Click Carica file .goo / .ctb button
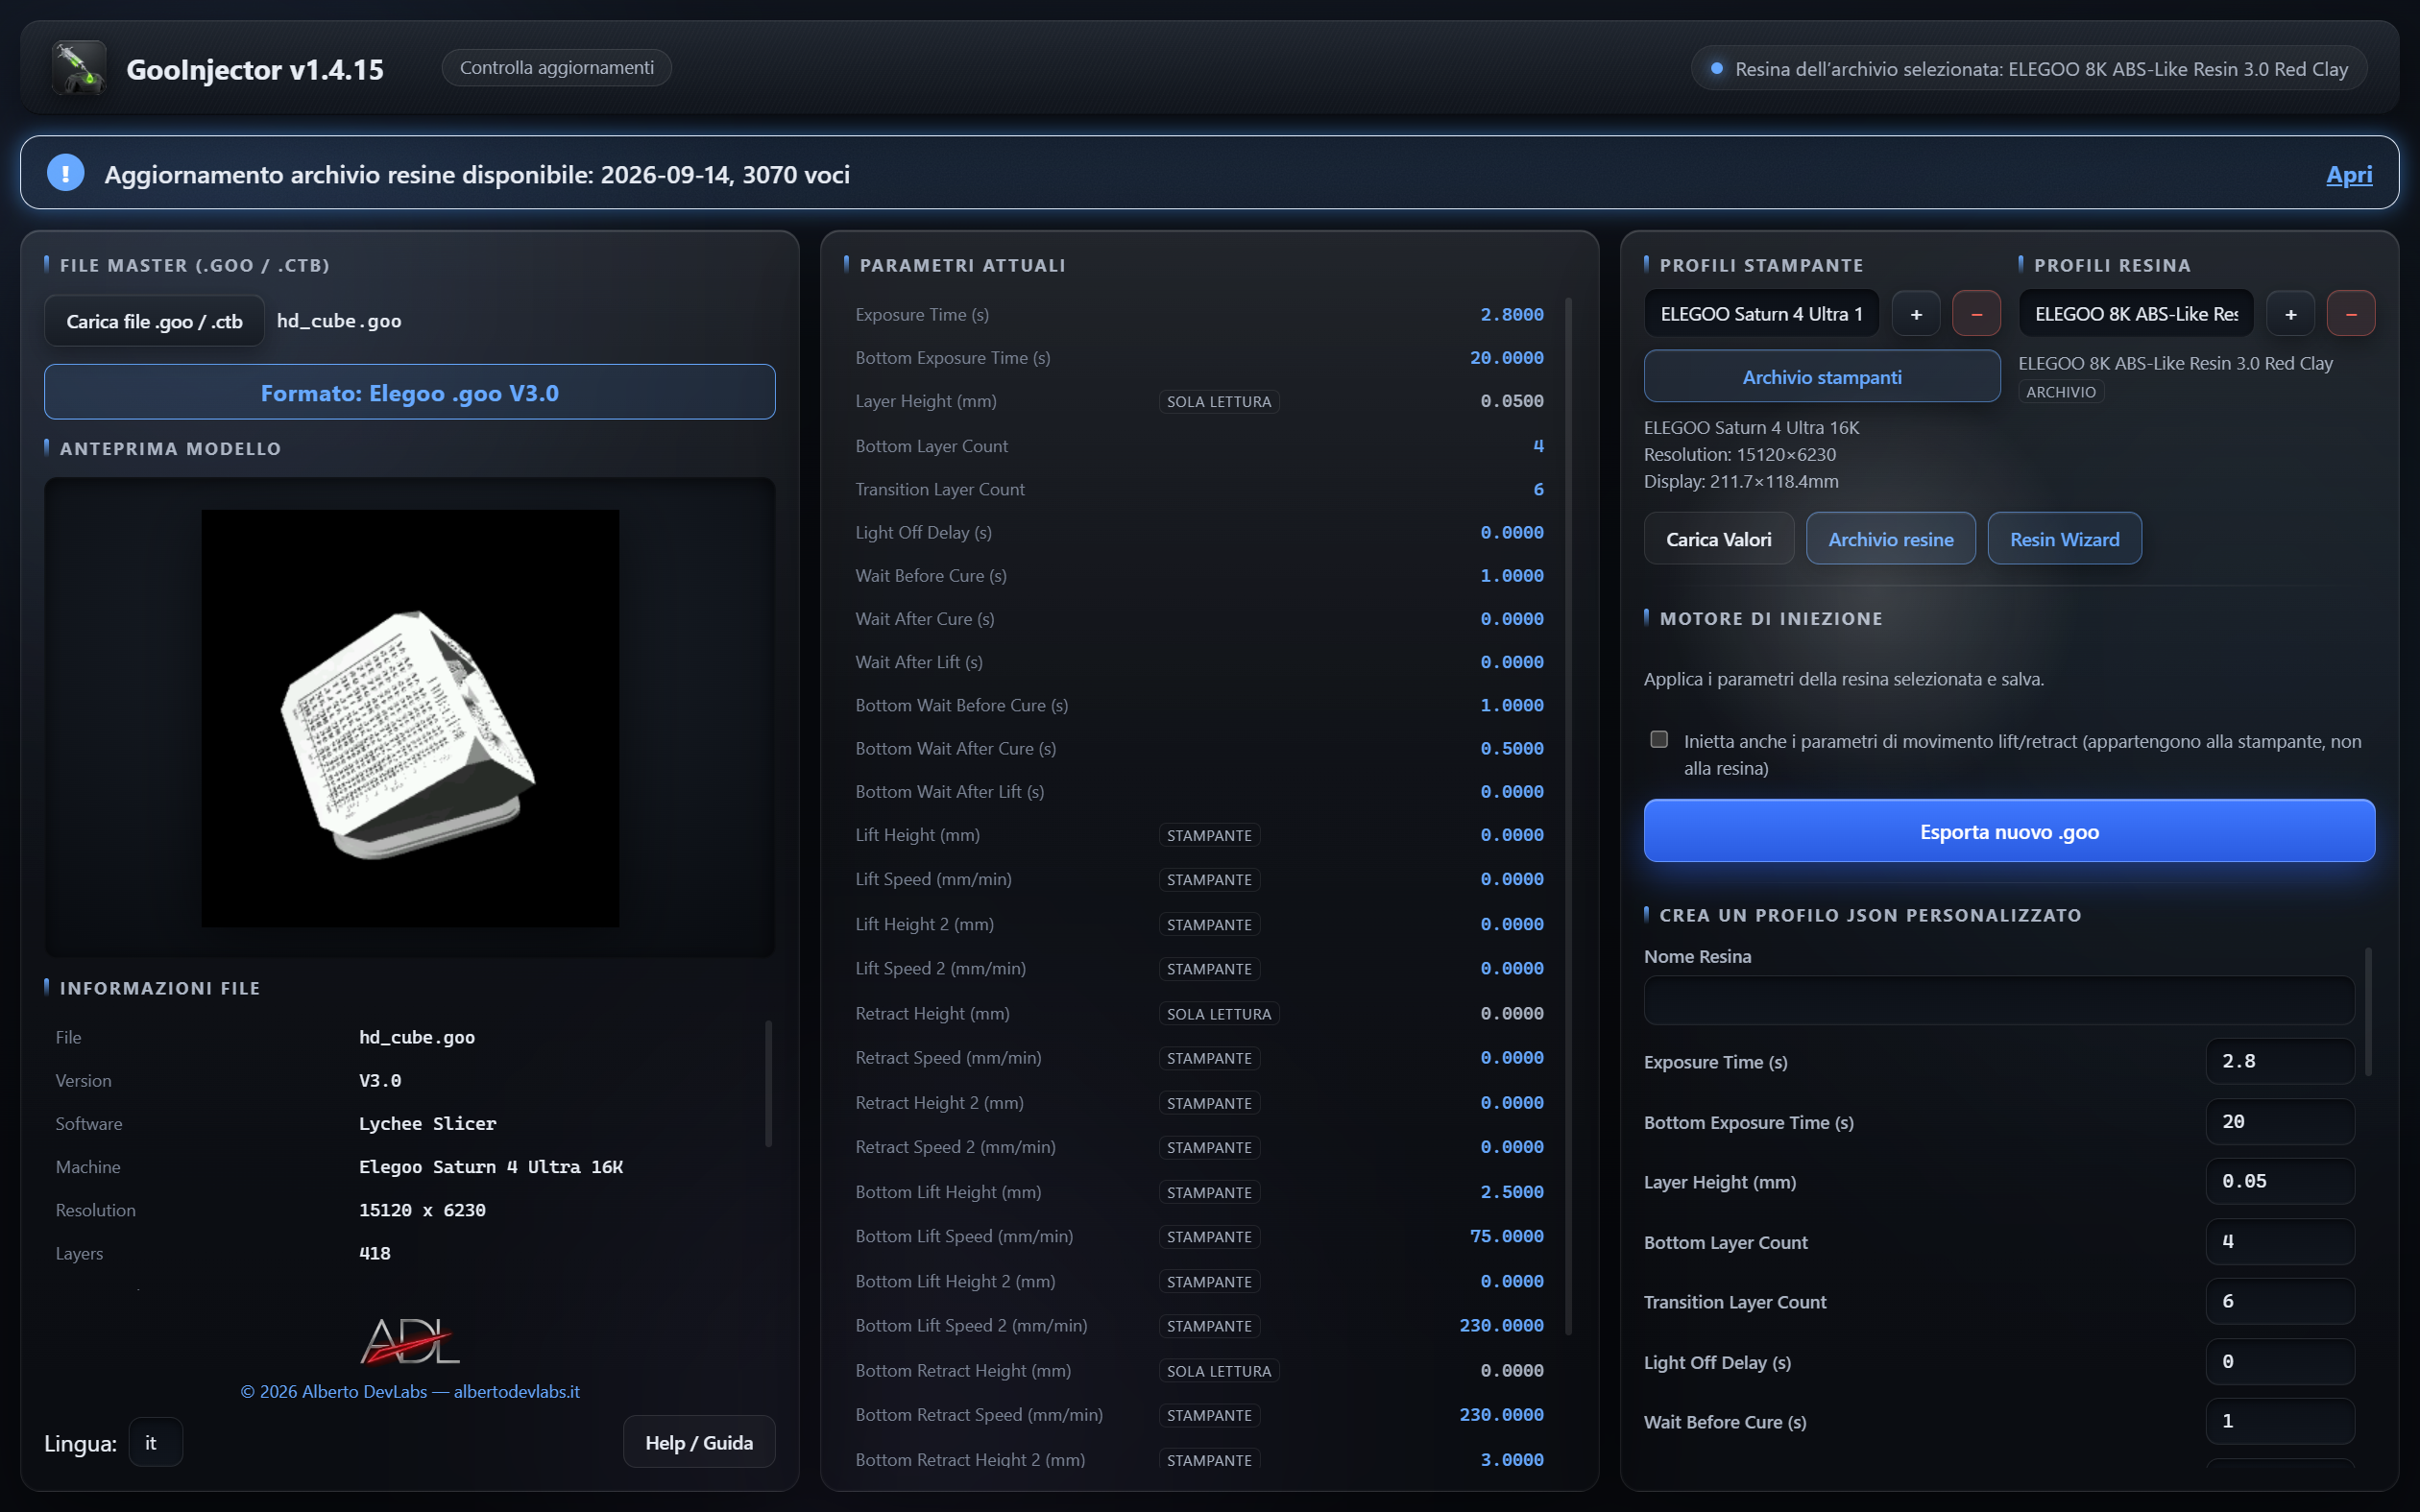Image resolution: width=2420 pixels, height=1512 pixels. click(x=154, y=321)
